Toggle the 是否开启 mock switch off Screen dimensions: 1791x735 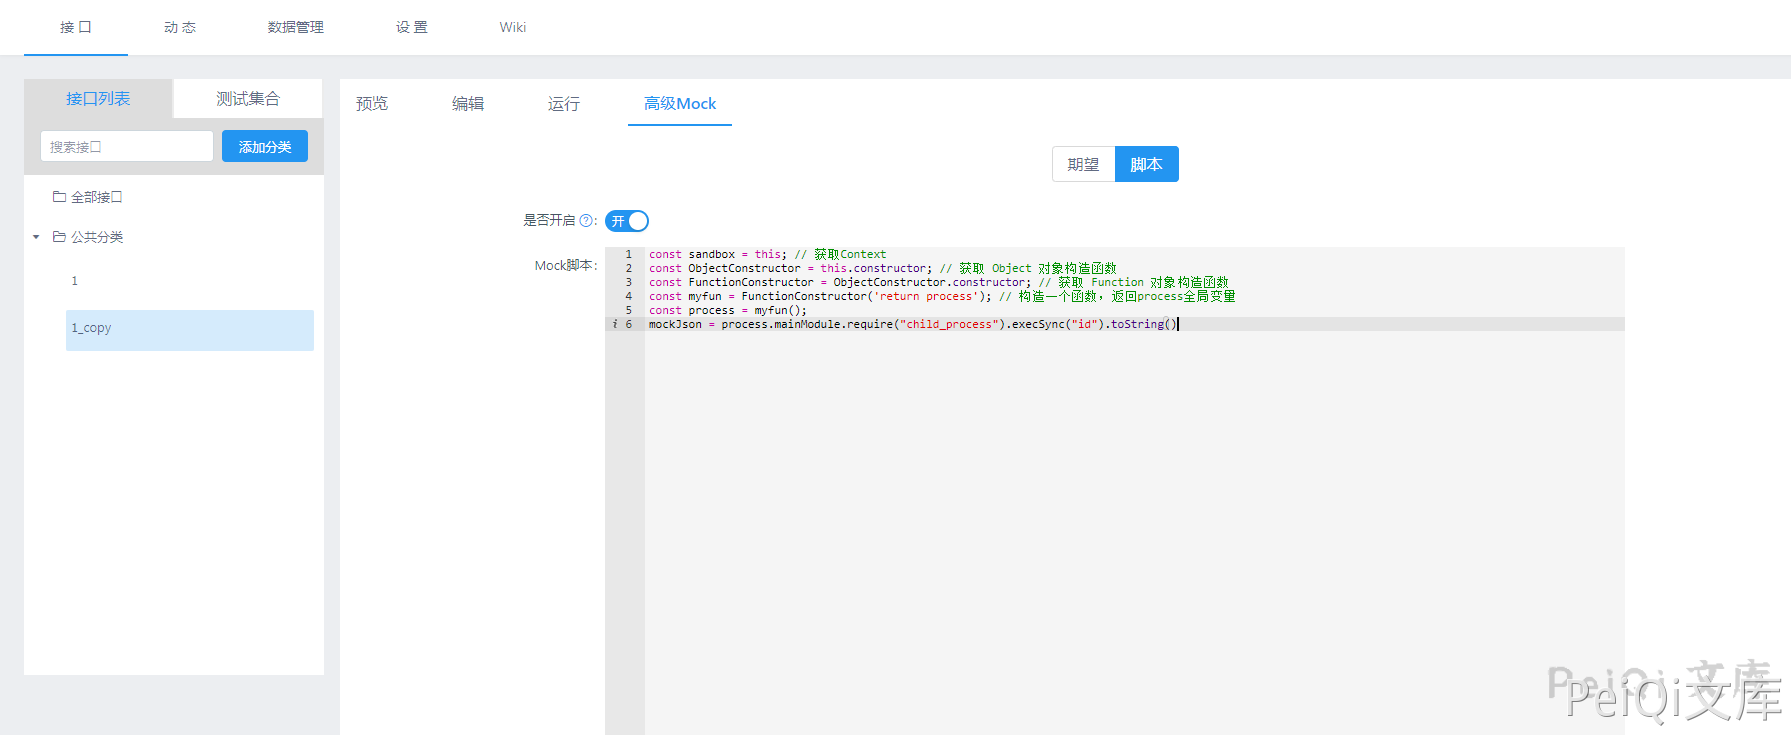pyautogui.click(x=627, y=221)
